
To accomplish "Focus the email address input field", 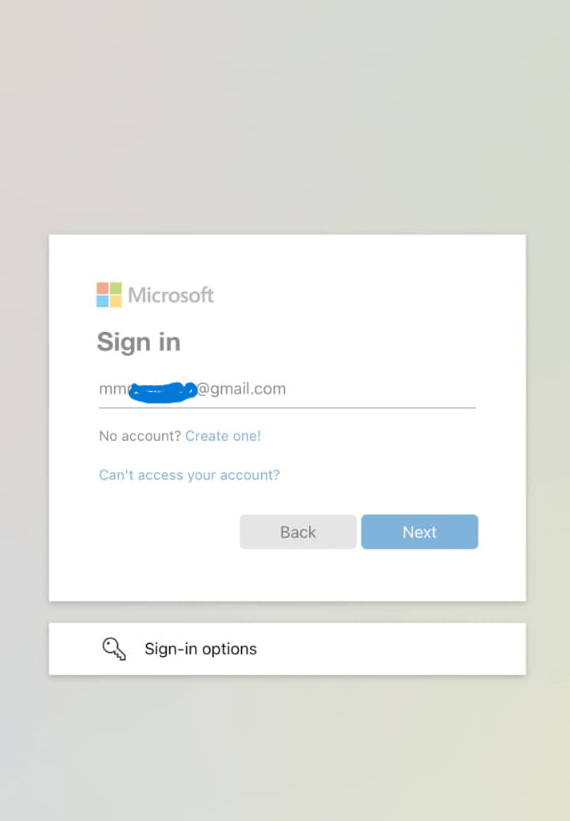I will coord(287,390).
